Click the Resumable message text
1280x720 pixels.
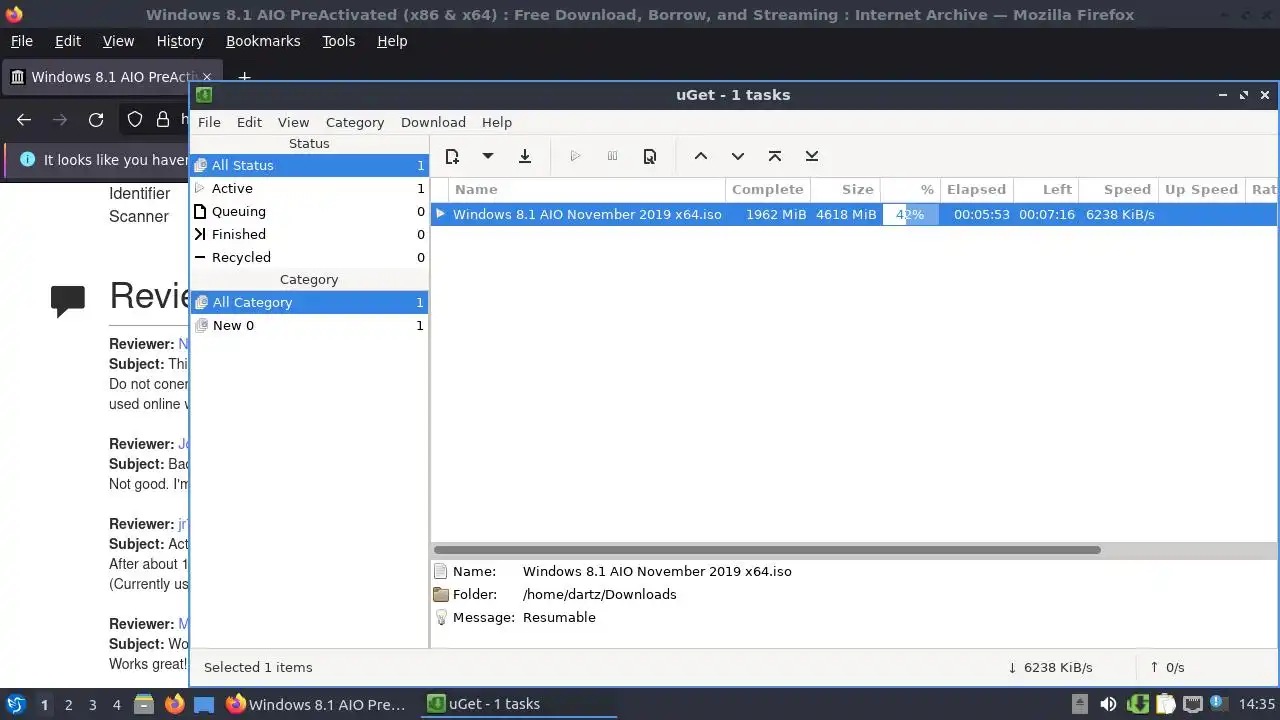click(559, 617)
